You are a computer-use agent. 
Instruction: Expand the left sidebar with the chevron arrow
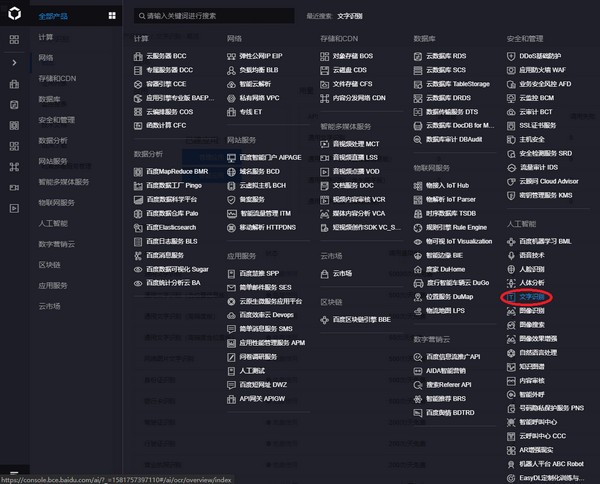pos(14,62)
